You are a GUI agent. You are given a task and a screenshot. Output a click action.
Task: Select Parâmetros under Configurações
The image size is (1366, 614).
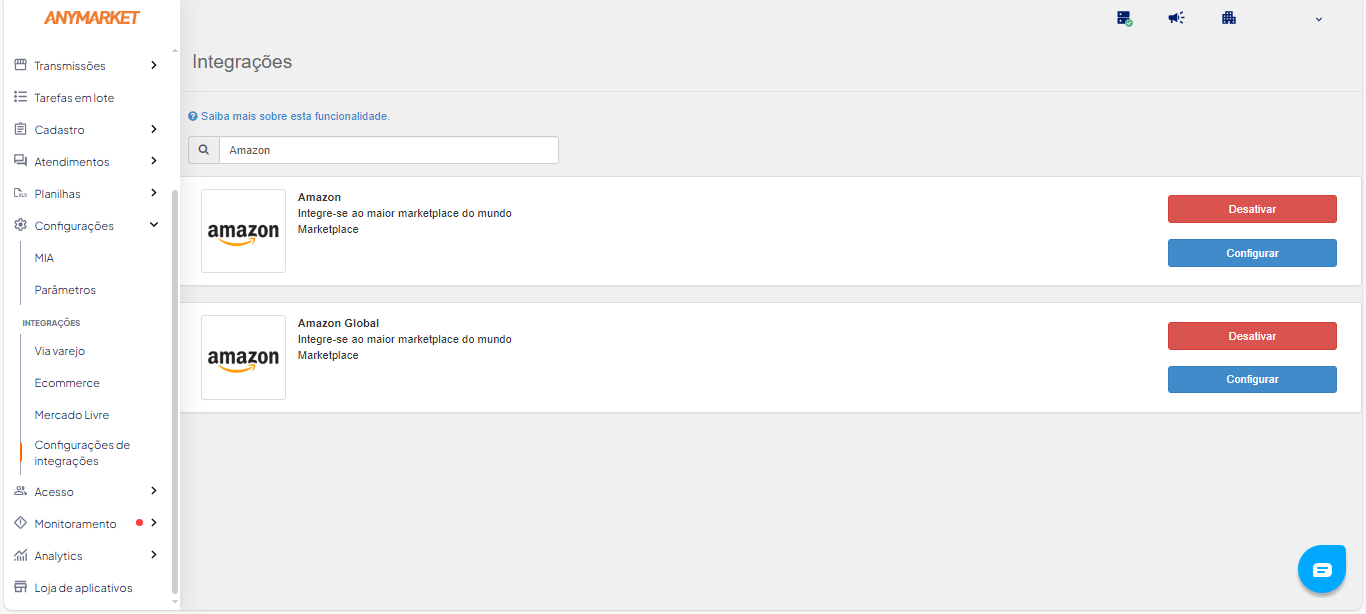click(x=65, y=290)
